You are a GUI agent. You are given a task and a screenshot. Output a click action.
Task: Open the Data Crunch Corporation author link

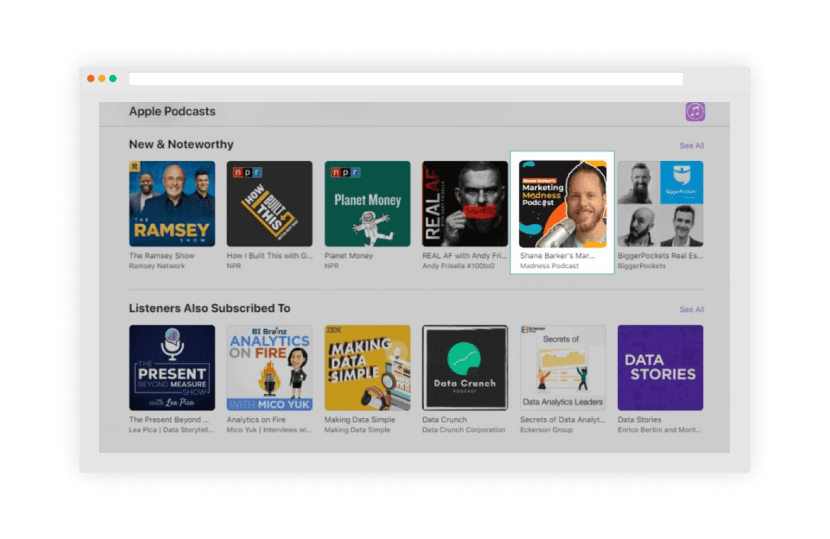tap(463, 430)
